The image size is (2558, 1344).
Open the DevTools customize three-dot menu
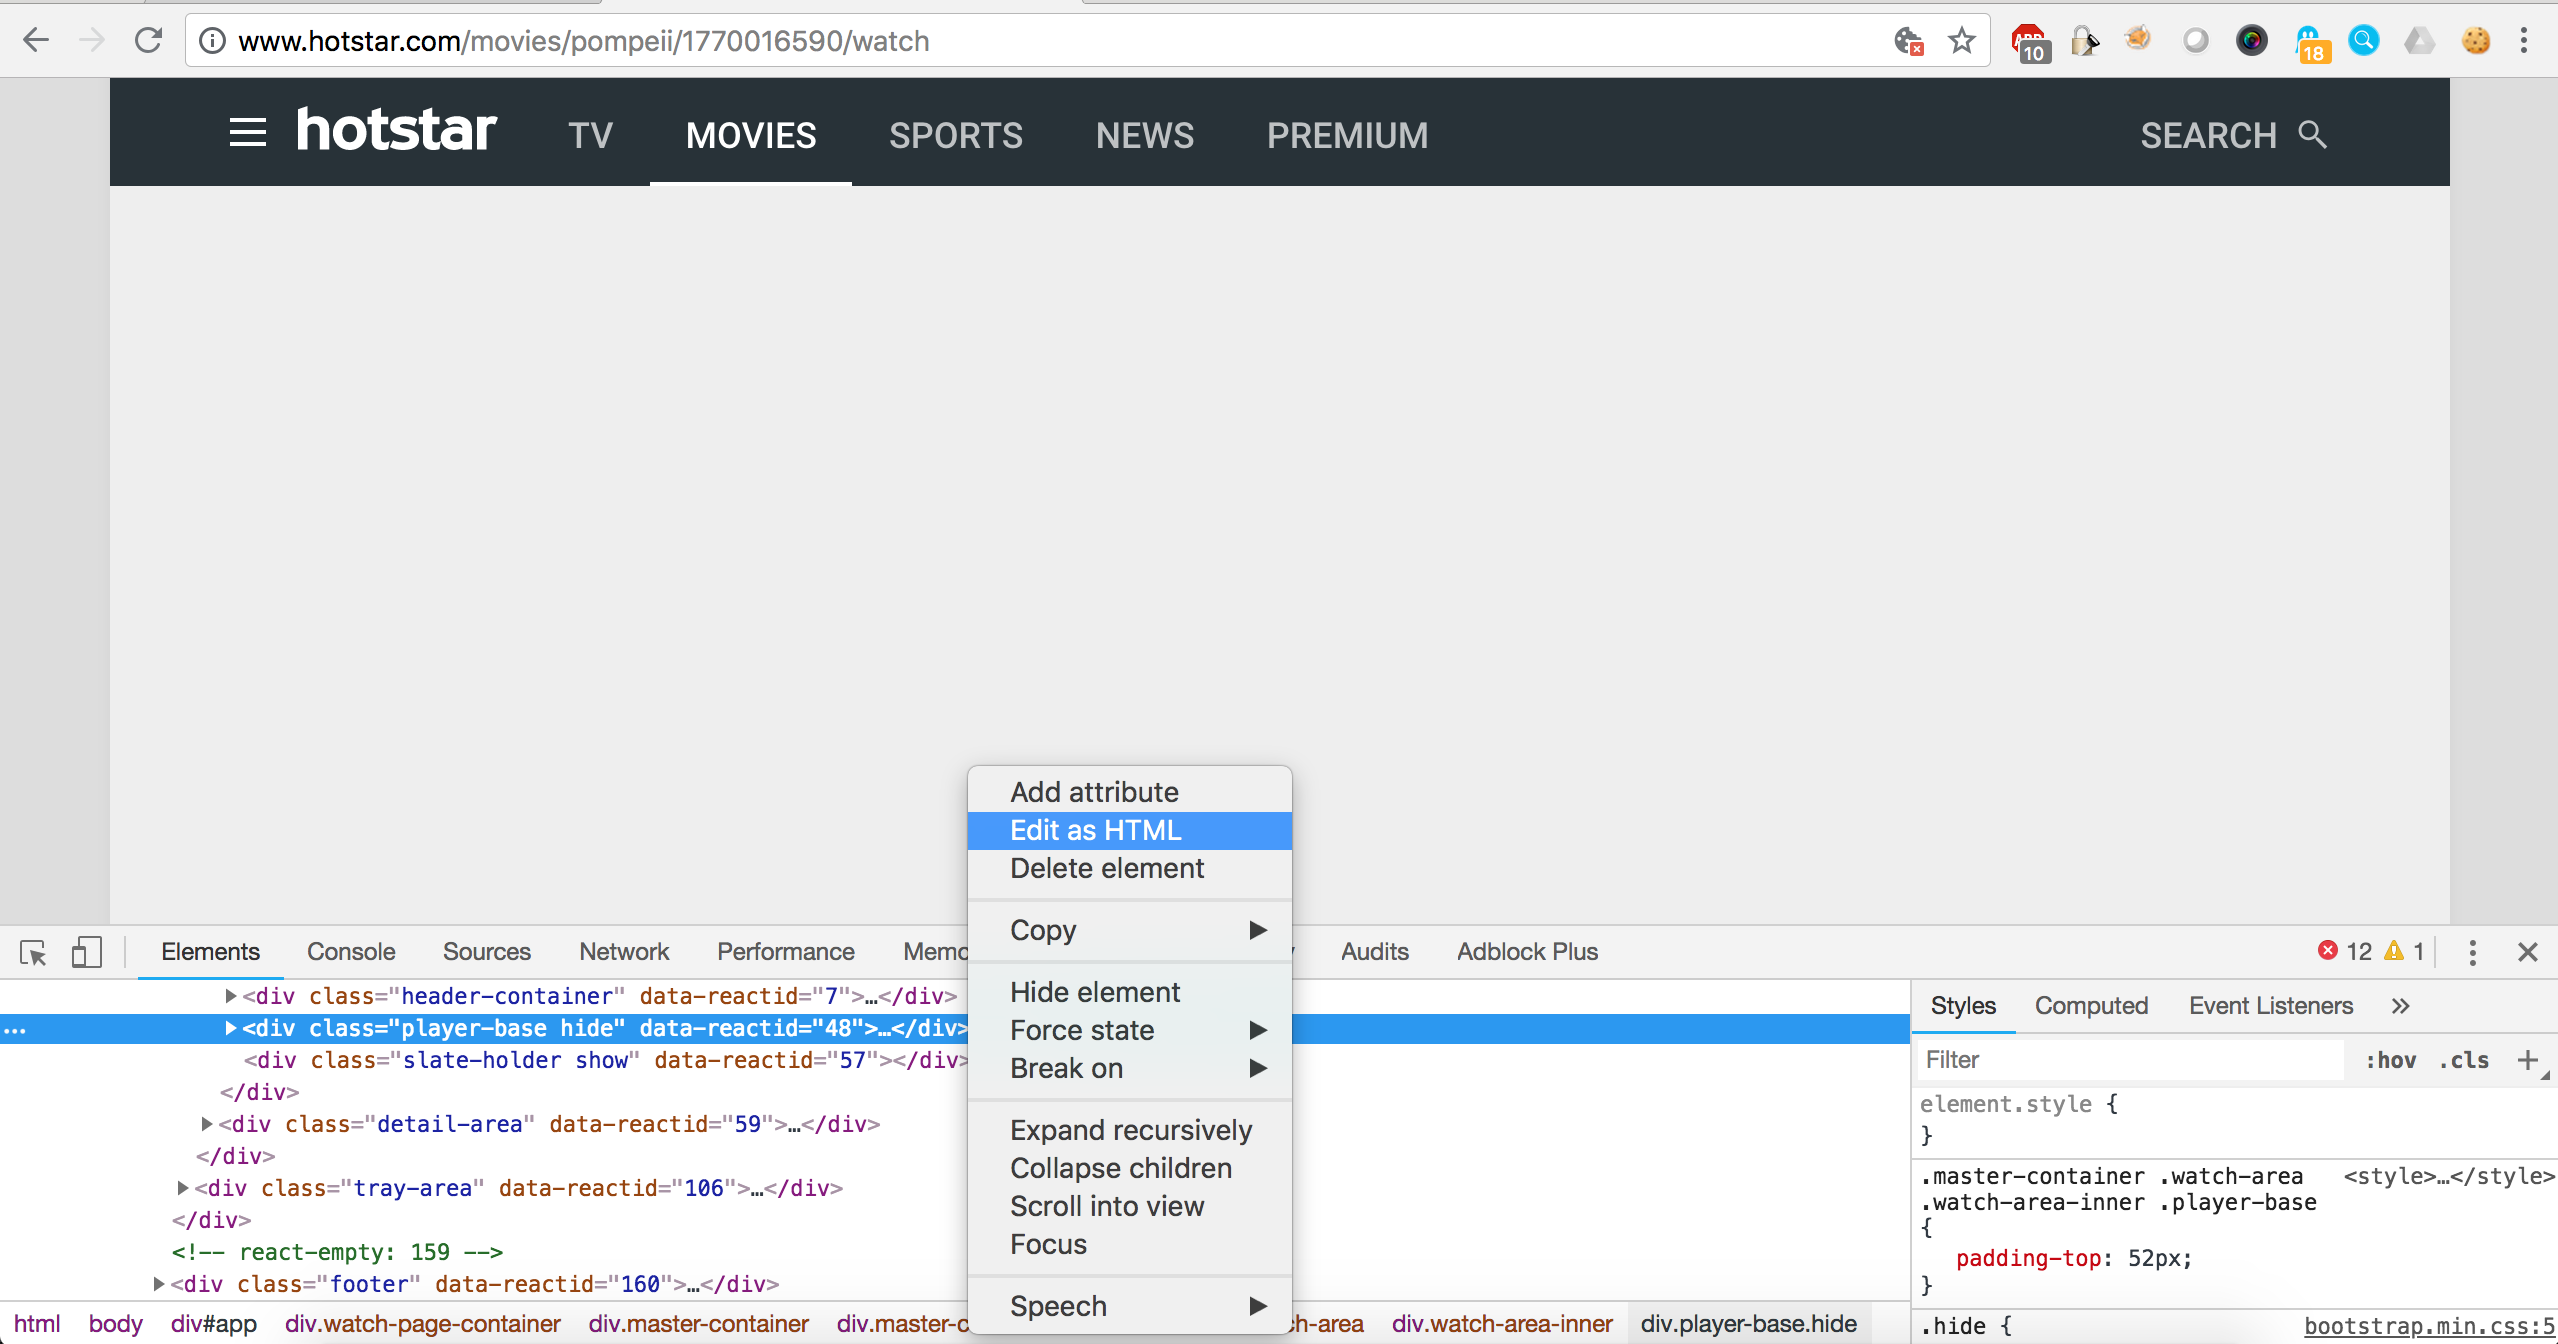(x=2472, y=952)
